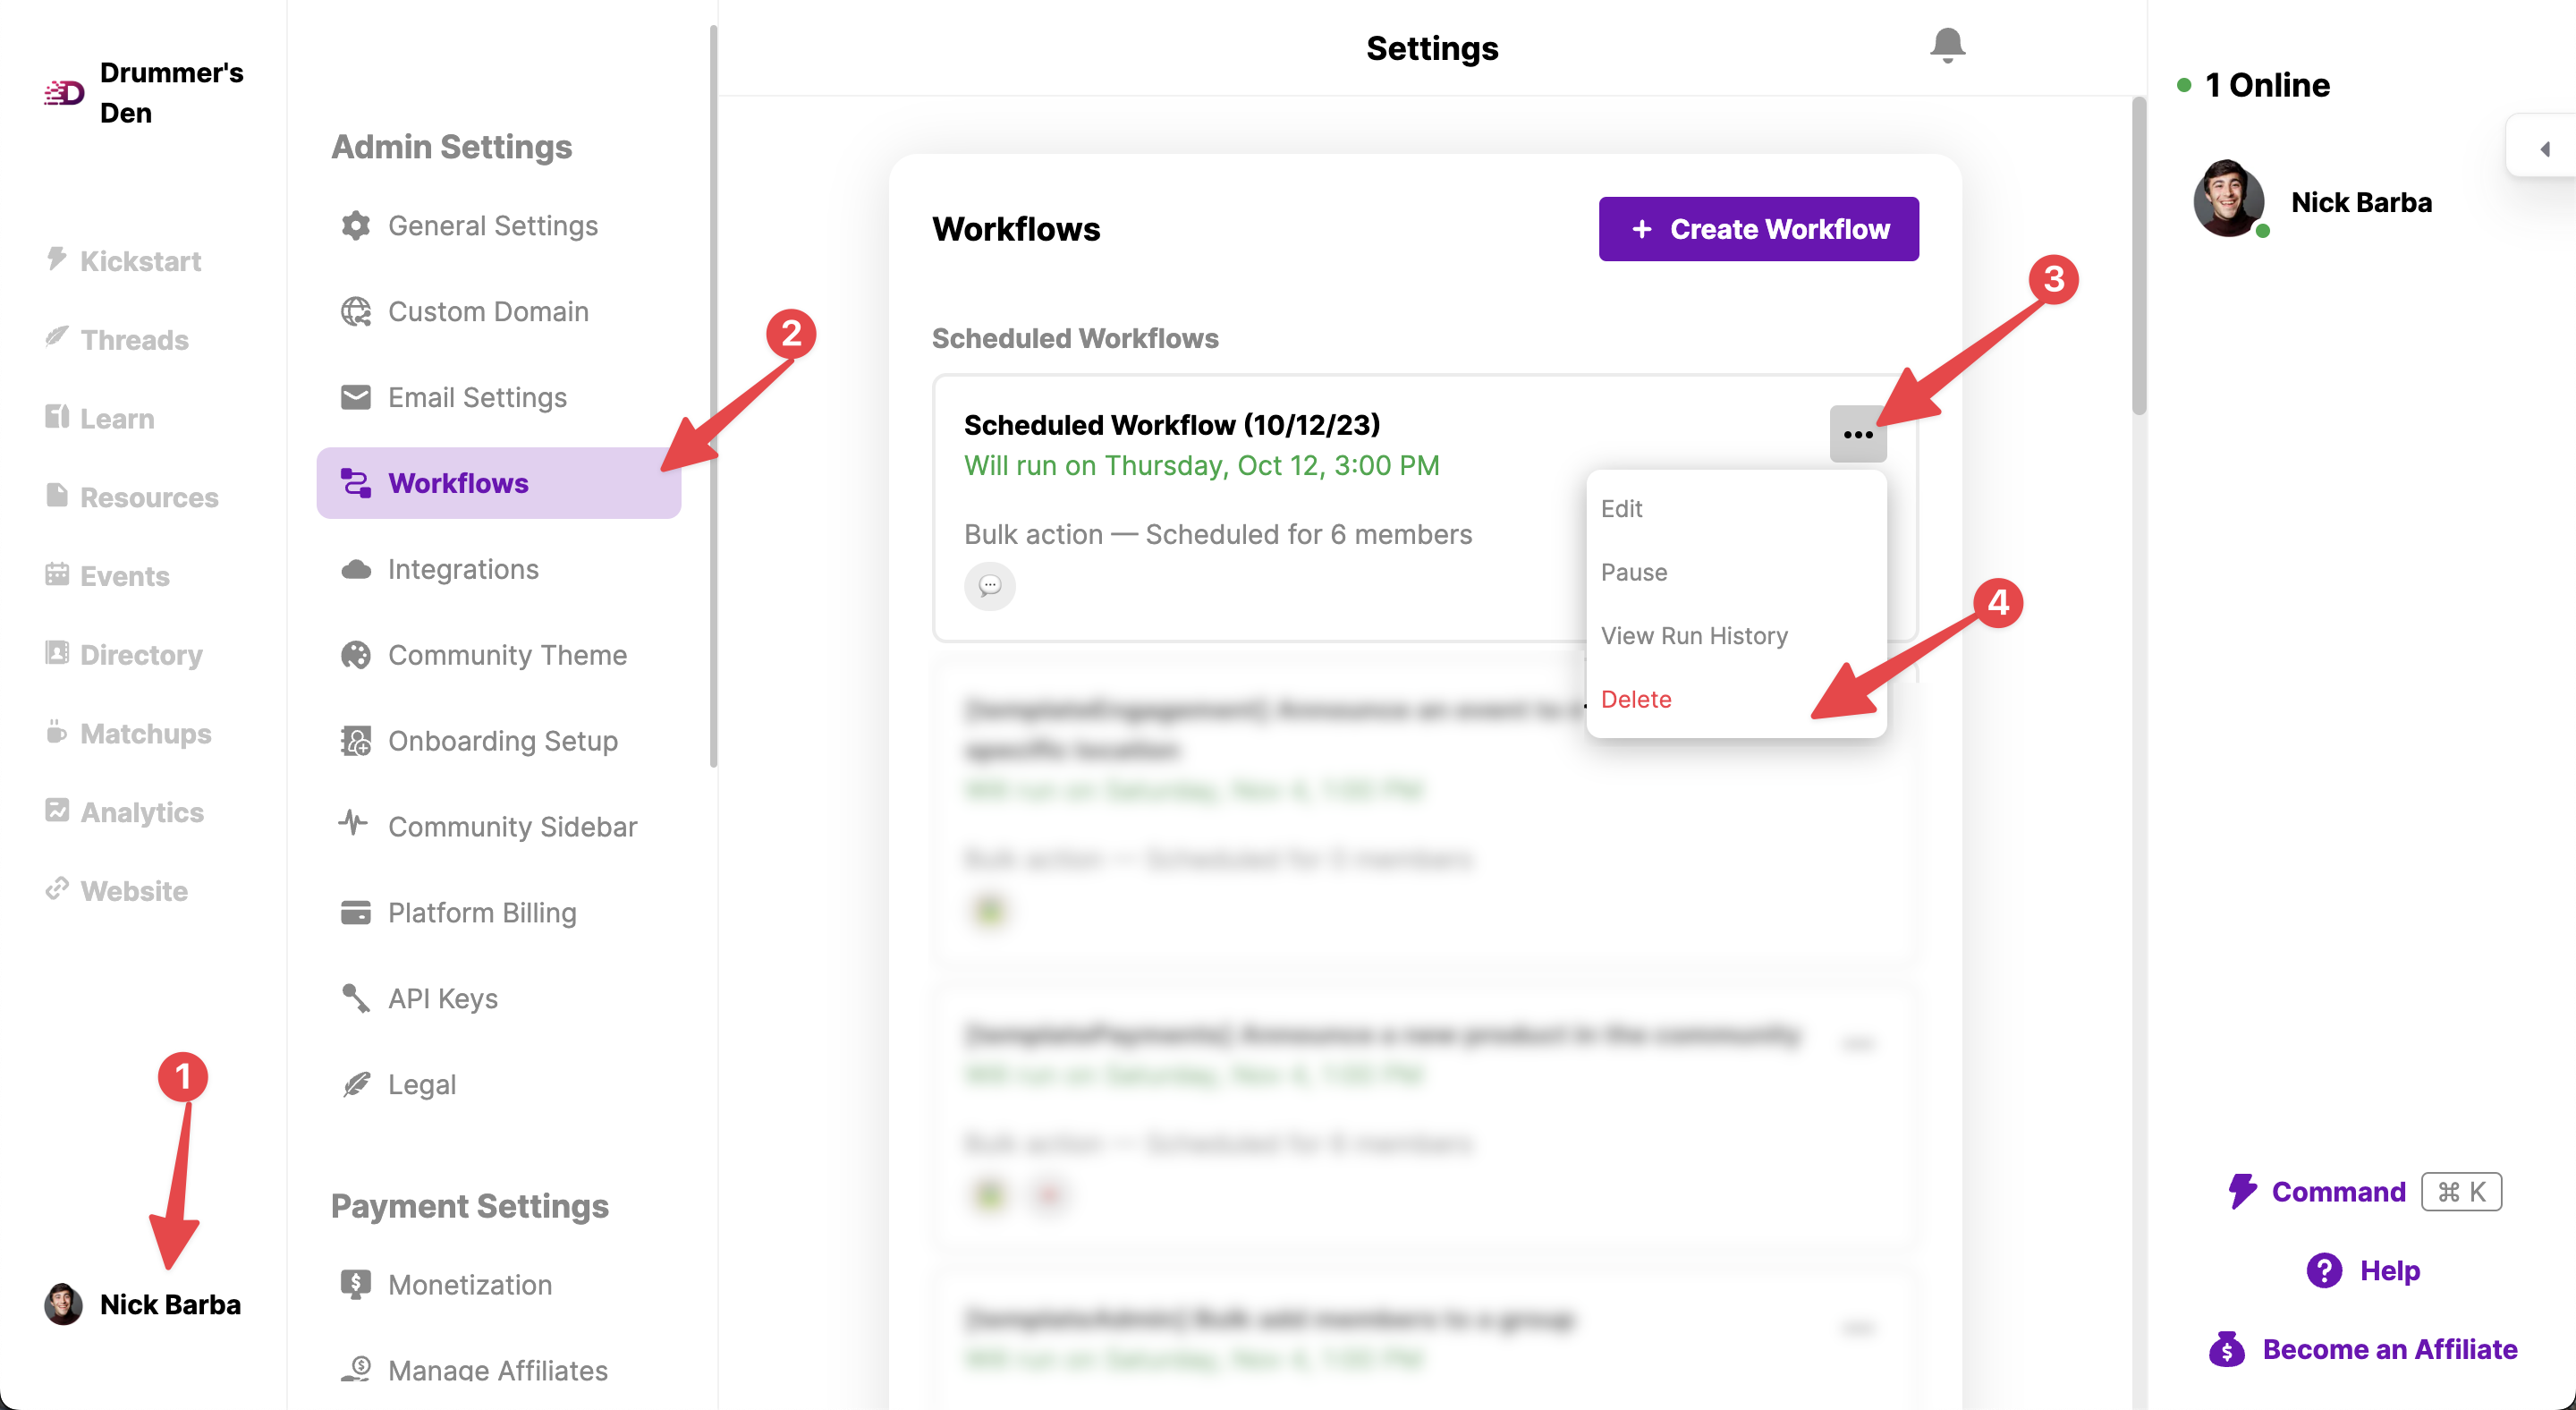Click the Integrations cloud icon
Viewport: 2576px width, 1410px height.
coord(355,569)
